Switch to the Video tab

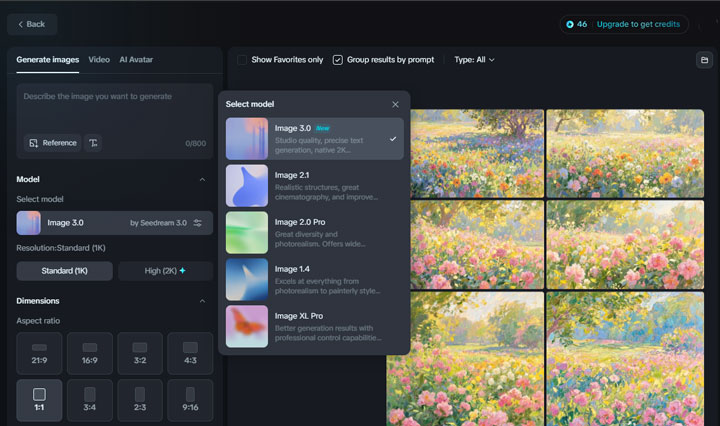coord(99,60)
